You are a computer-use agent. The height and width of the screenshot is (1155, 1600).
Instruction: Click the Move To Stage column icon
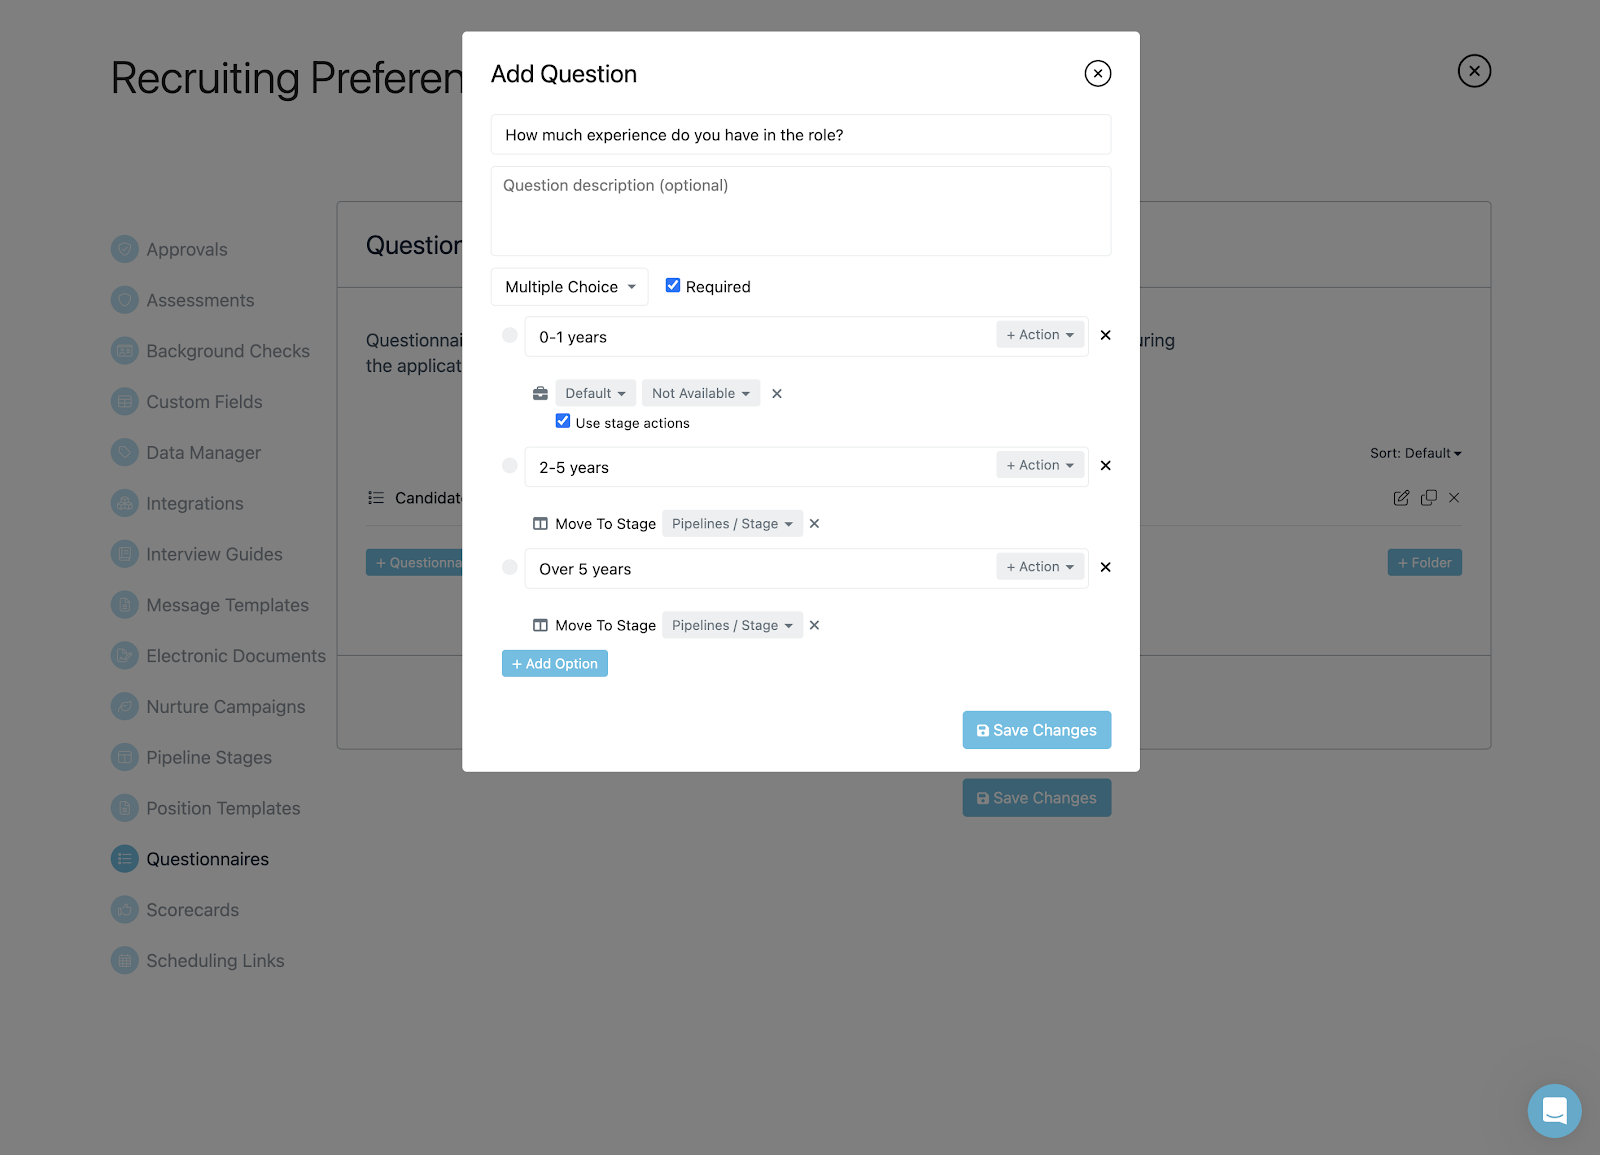click(x=539, y=523)
